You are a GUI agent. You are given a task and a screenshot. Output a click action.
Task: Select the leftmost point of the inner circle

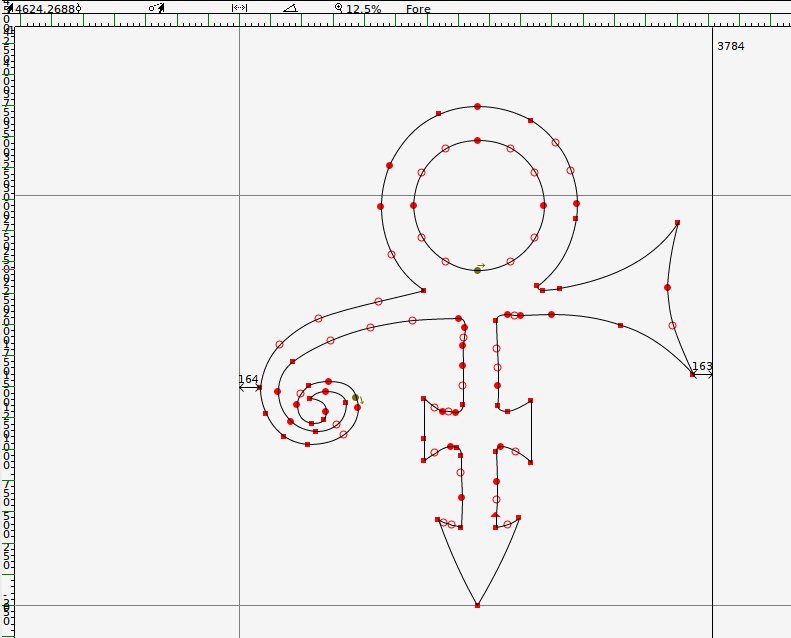(x=413, y=205)
